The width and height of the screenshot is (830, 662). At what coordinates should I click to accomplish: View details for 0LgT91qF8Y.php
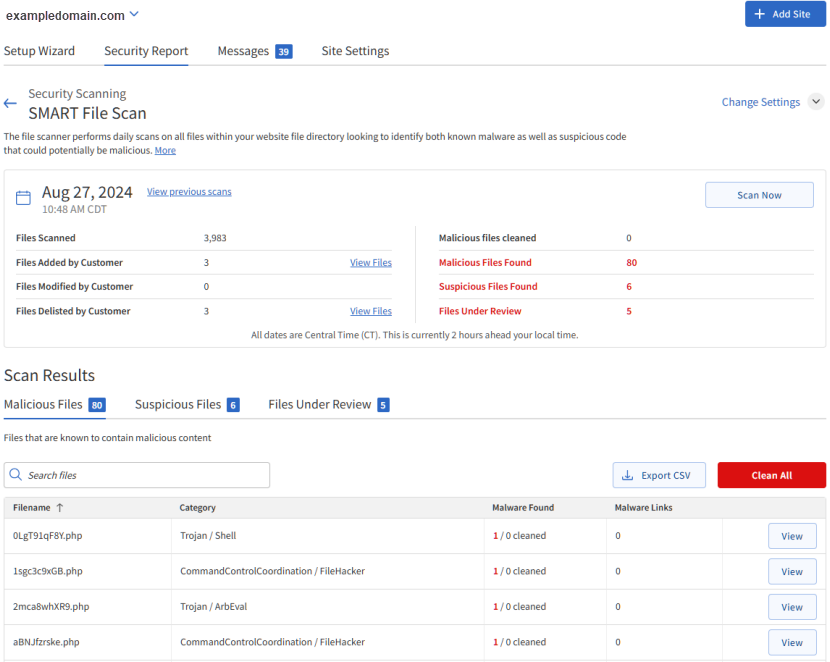791,536
